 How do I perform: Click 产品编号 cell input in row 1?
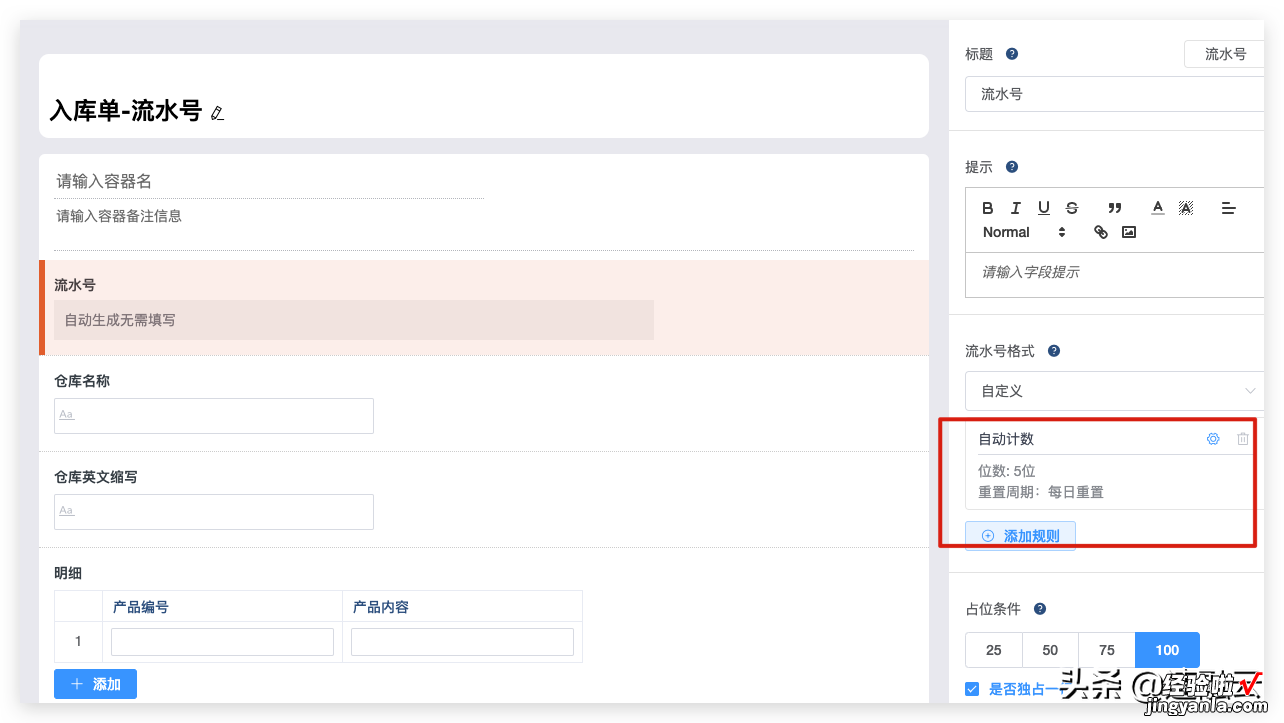(222, 642)
